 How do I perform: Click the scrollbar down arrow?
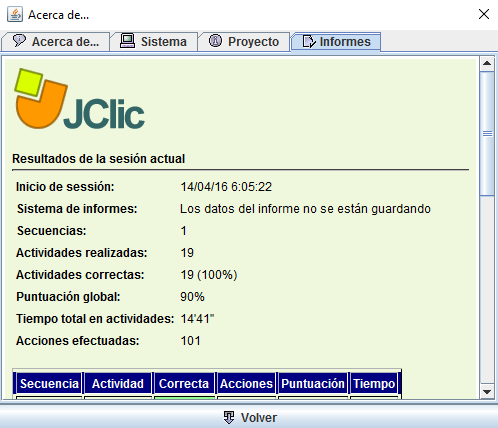[487, 392]
